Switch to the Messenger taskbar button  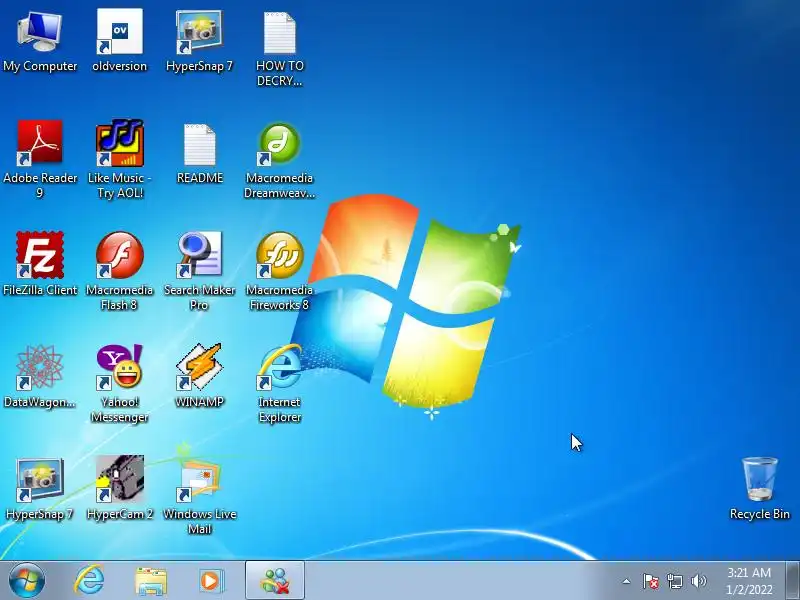tap(275, 581)
